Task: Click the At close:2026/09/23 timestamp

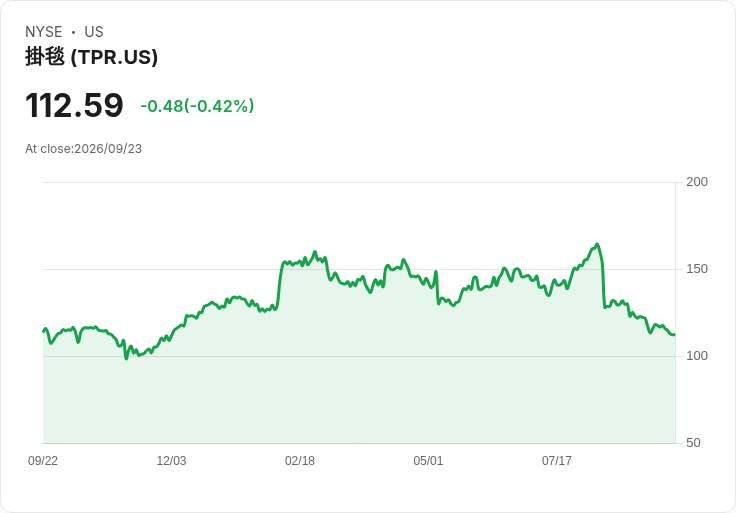Action: coord(84,149)
